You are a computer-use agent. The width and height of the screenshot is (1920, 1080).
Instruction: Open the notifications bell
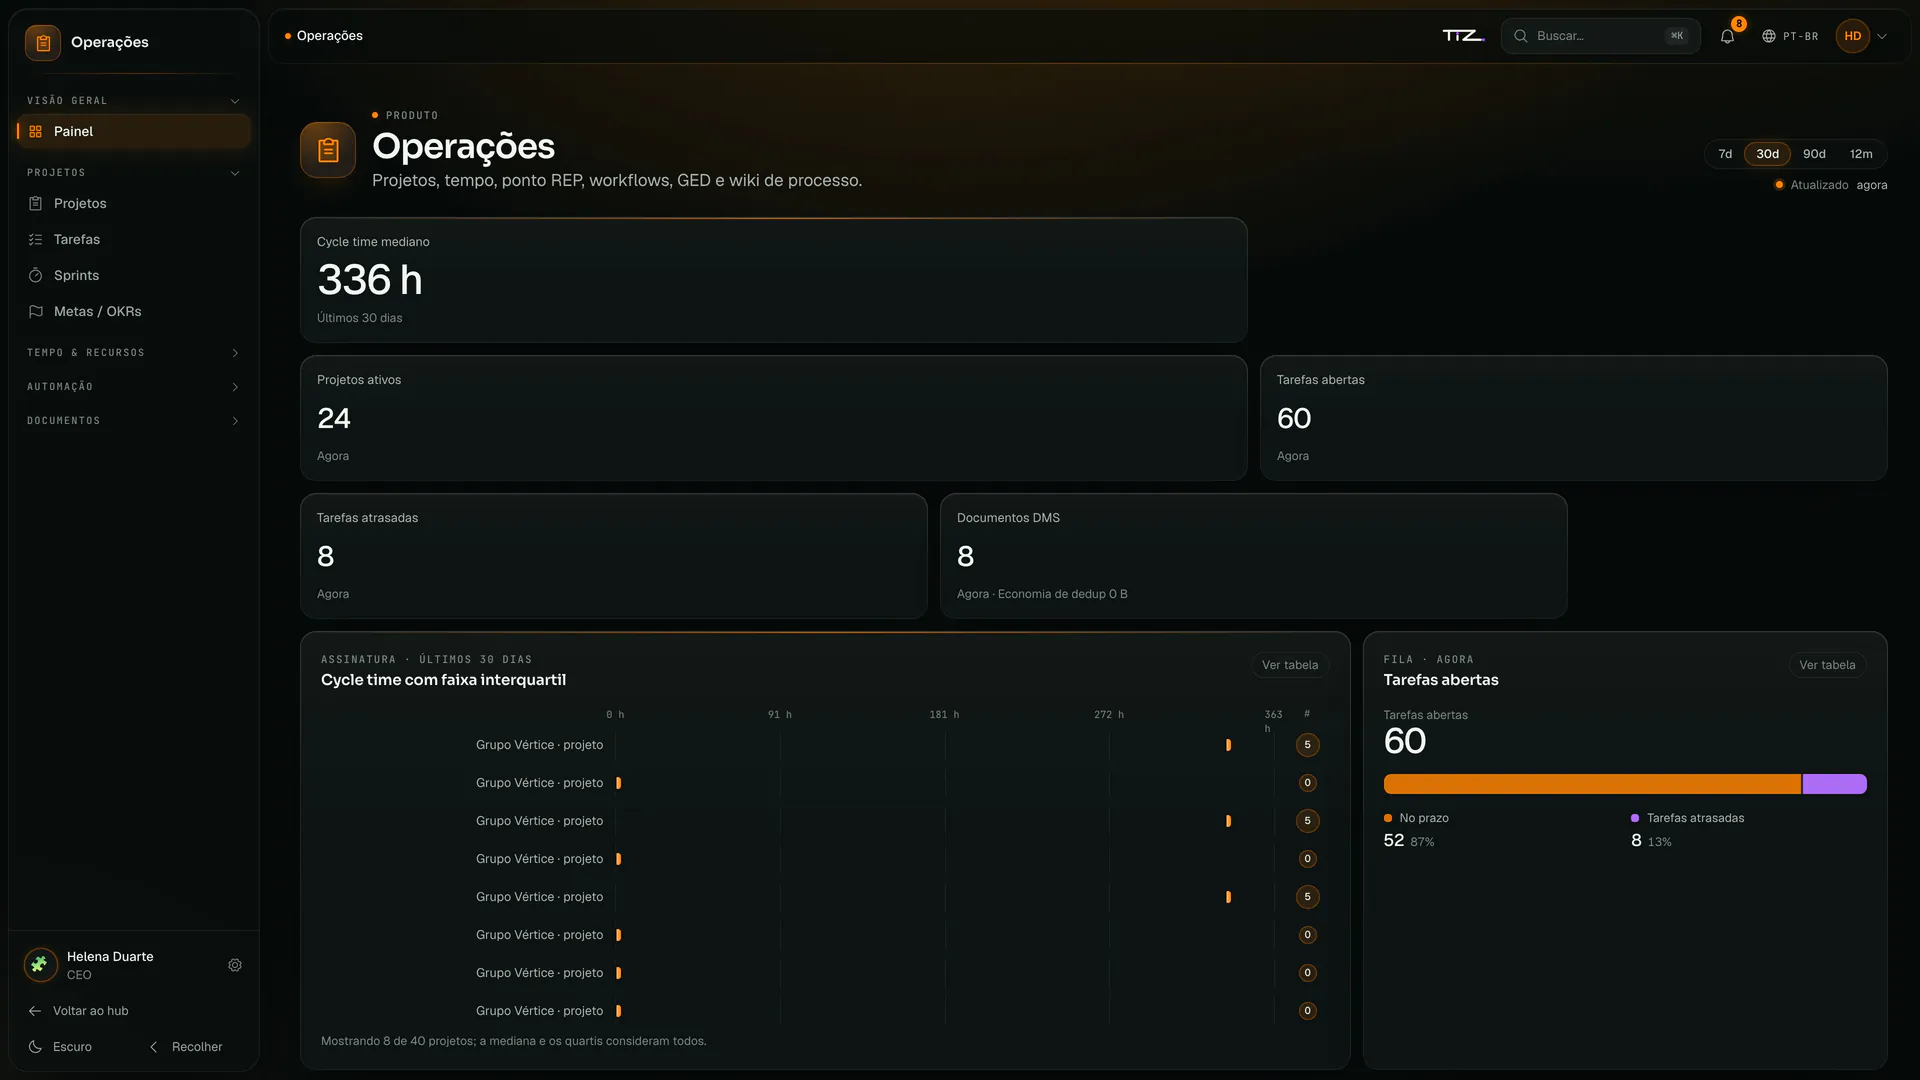pyautogui.click(x=1727, y=36)
